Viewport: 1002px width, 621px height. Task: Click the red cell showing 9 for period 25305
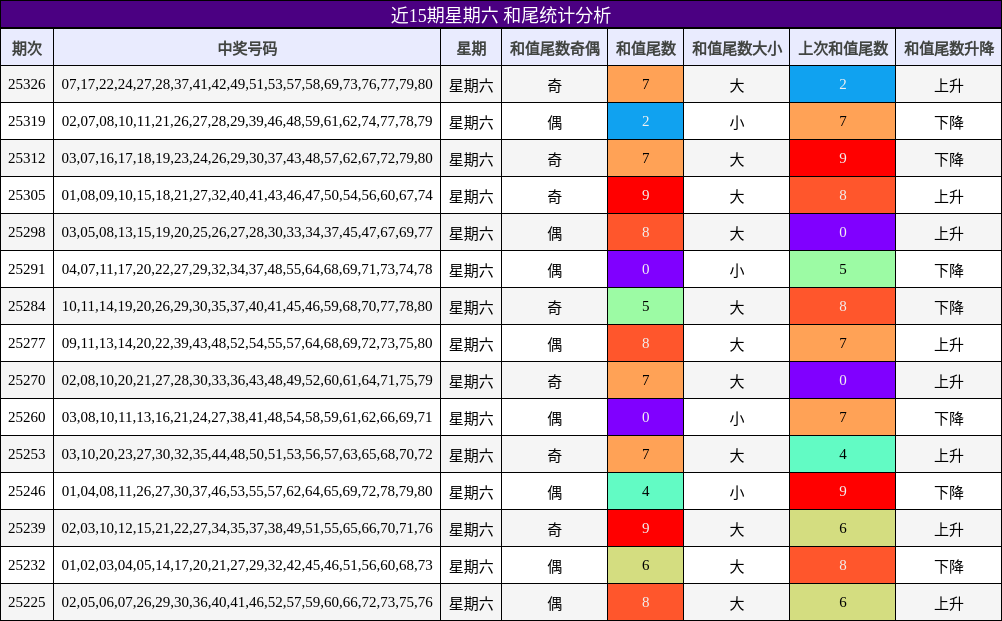pyautogui.click(x=645, y=195)
